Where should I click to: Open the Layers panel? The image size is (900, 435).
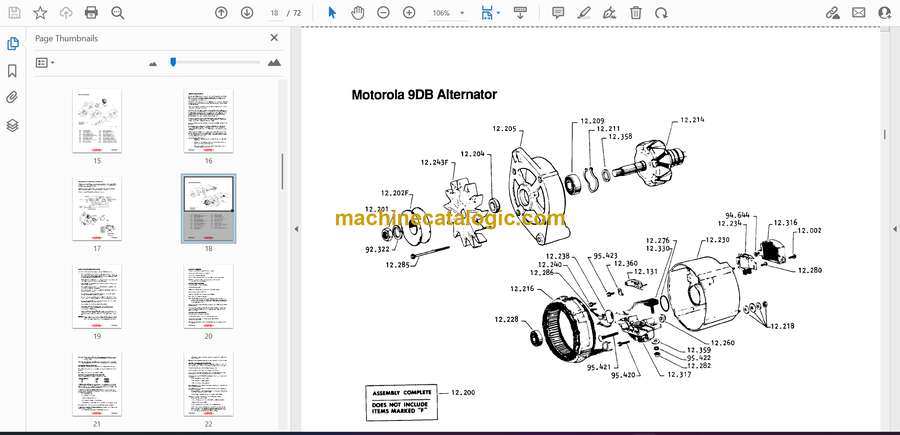(x=12, y=126)
